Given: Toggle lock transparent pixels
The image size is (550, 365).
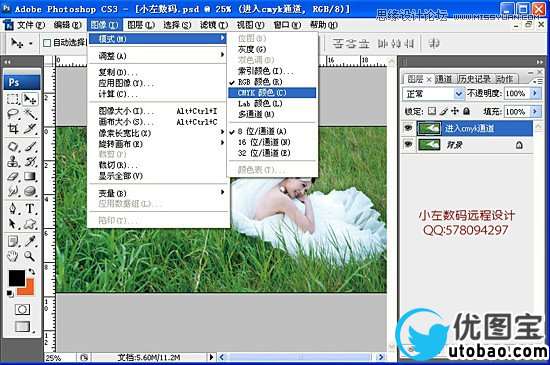Looking at the screenshot, I should tap(432, 111).
